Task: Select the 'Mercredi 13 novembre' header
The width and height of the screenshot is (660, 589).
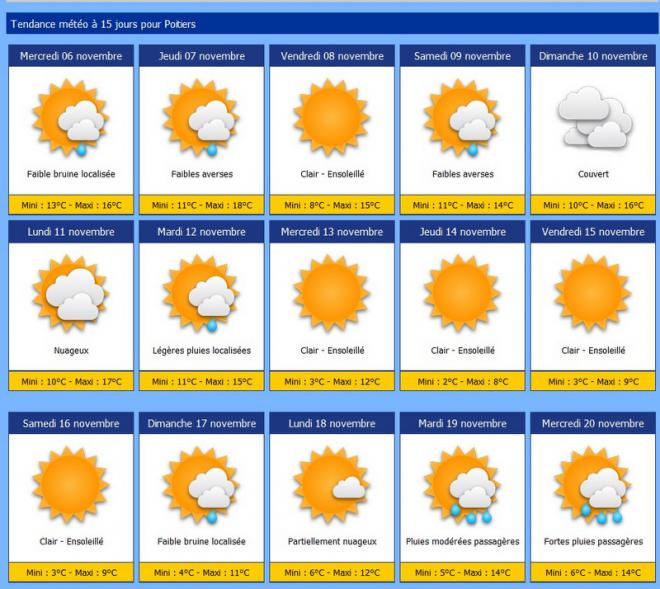Action: coord(332,232)
